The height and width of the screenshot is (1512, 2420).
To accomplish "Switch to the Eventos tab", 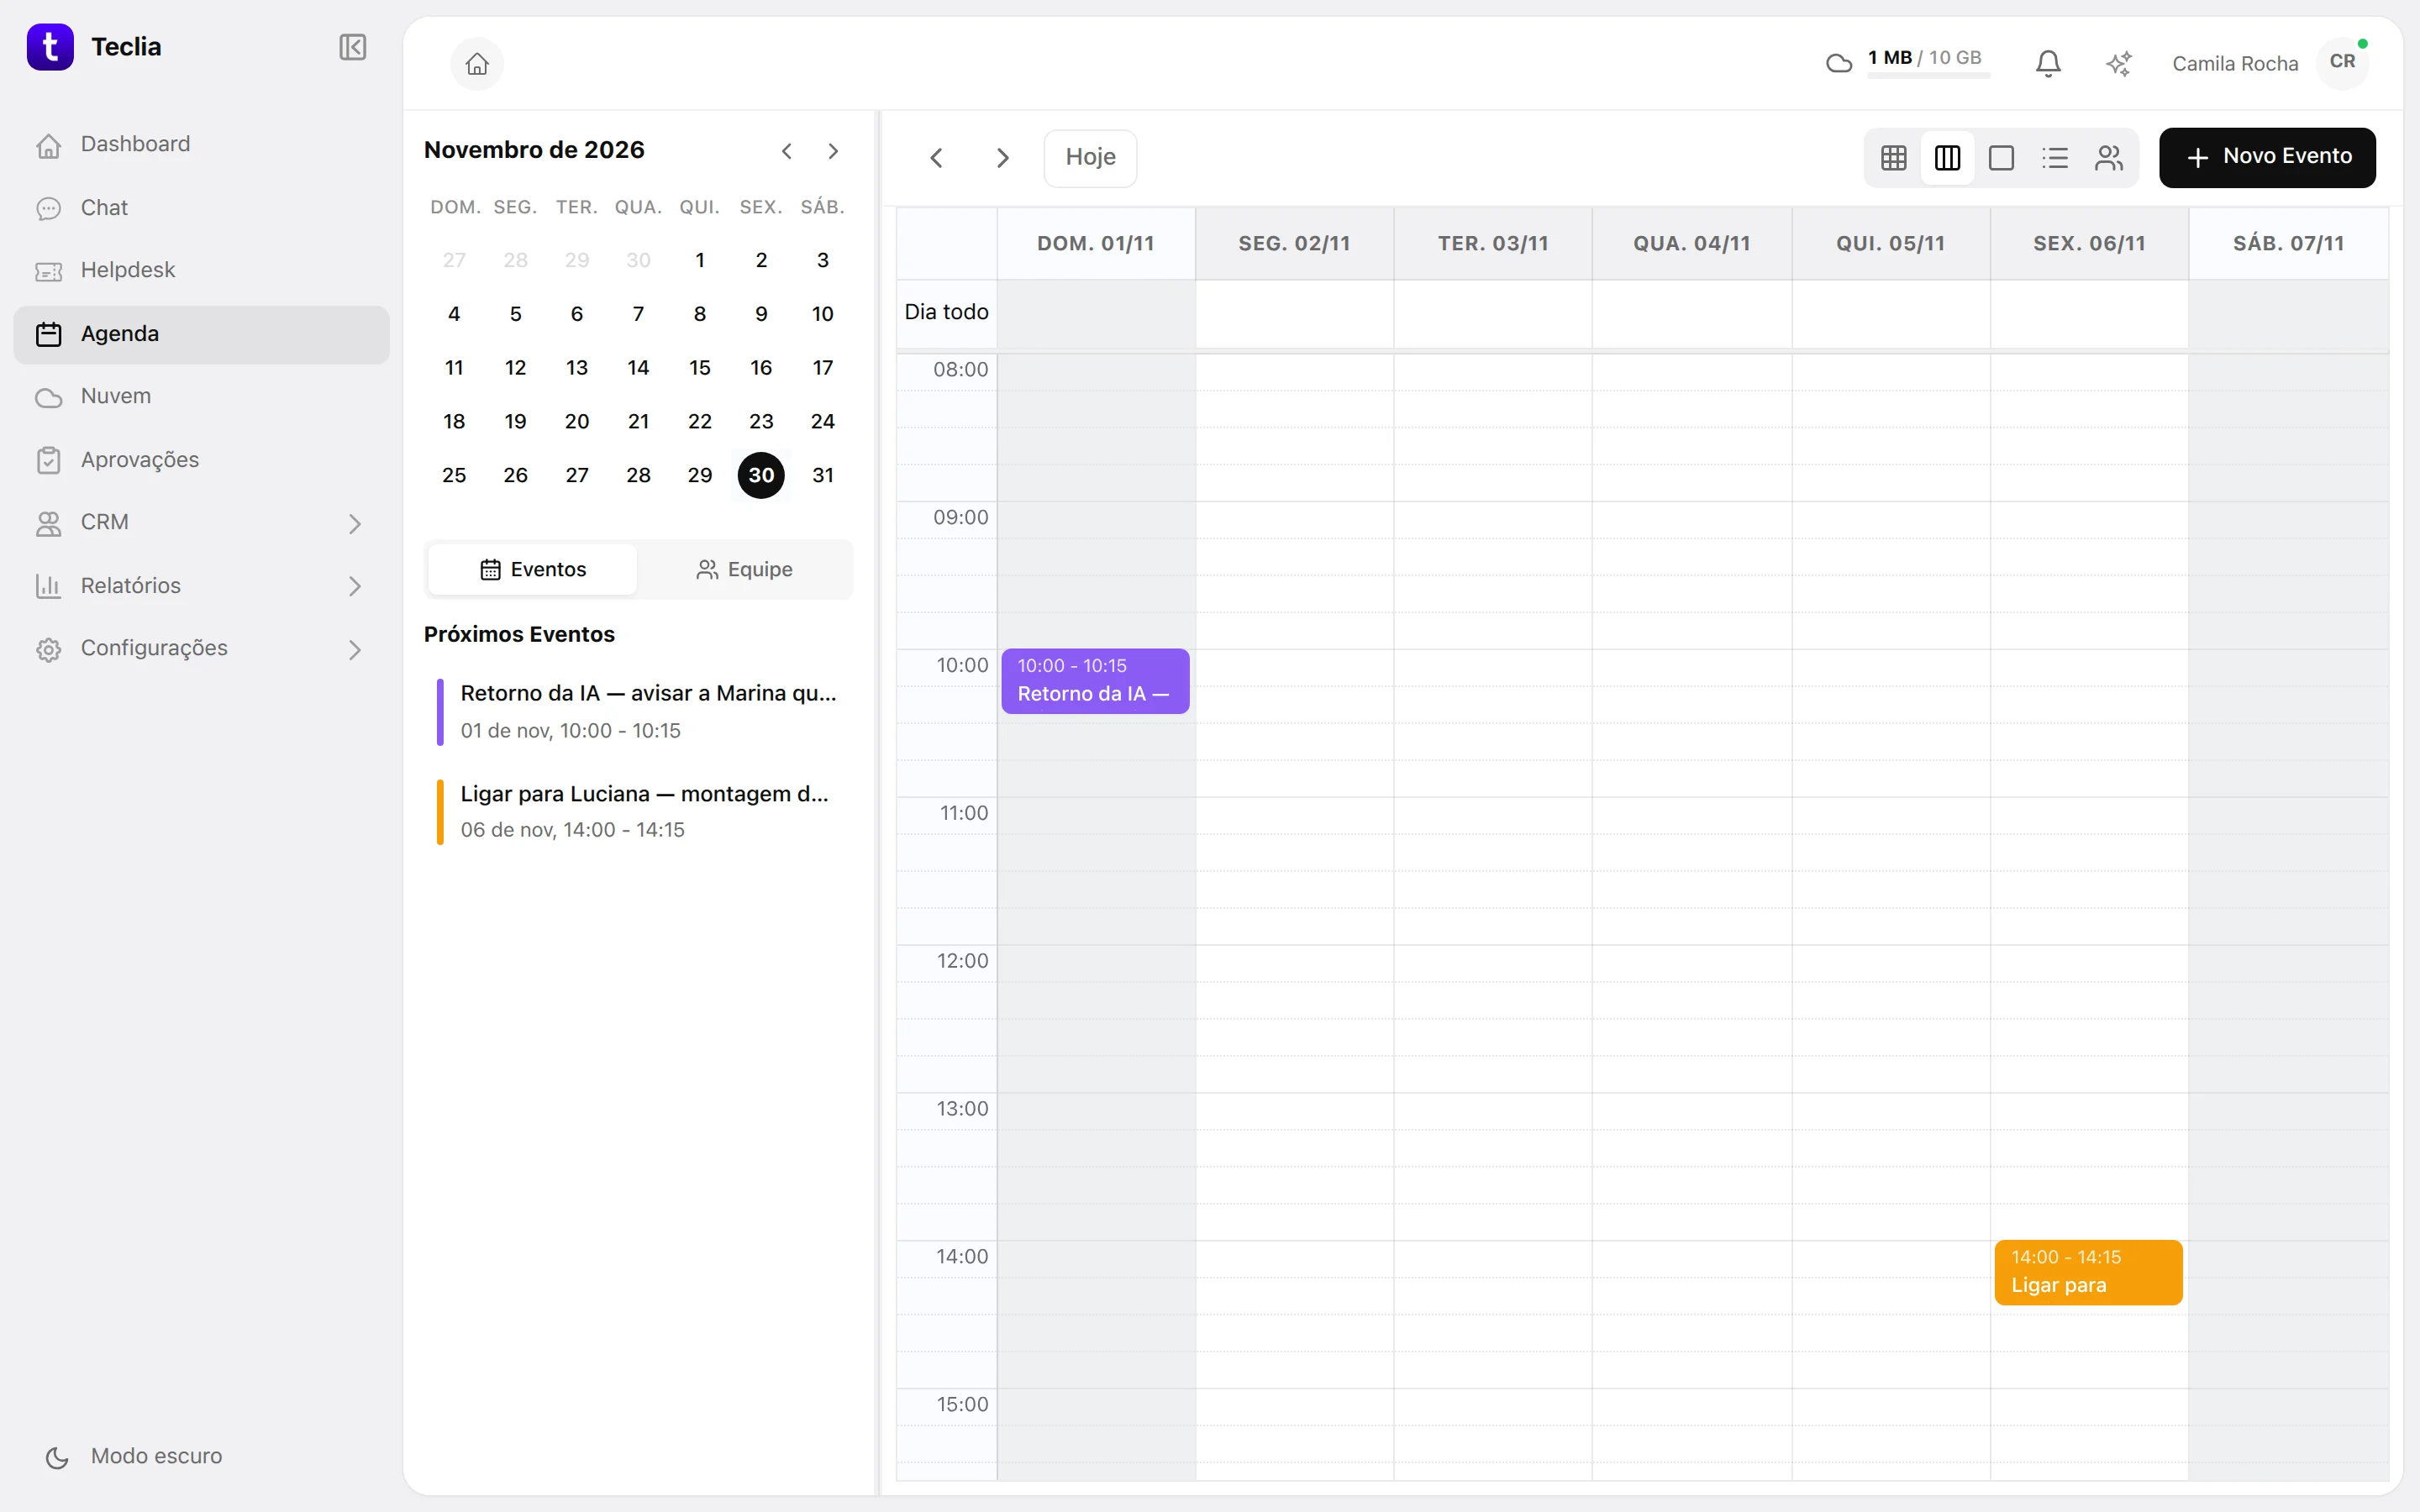I will [533, 570].
